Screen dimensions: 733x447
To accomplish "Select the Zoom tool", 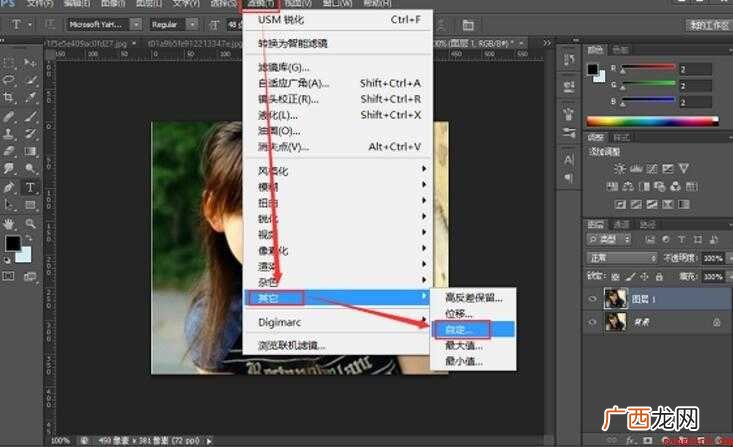I will (x=30, y=224).
